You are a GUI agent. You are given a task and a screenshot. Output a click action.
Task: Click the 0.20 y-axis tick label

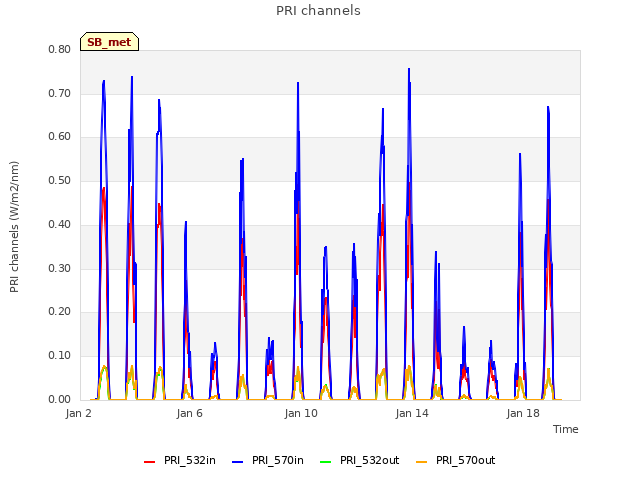click(x=60, y=311)
